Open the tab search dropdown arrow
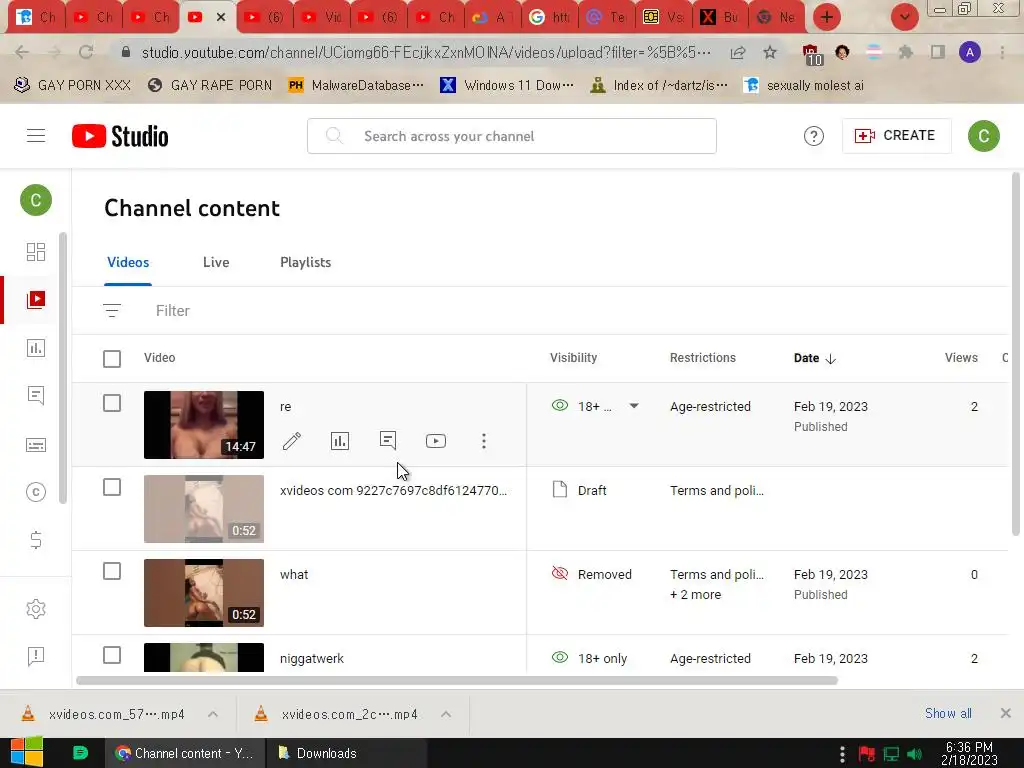Viewport: 1024px width, 768px height. (x=904, y=17)
